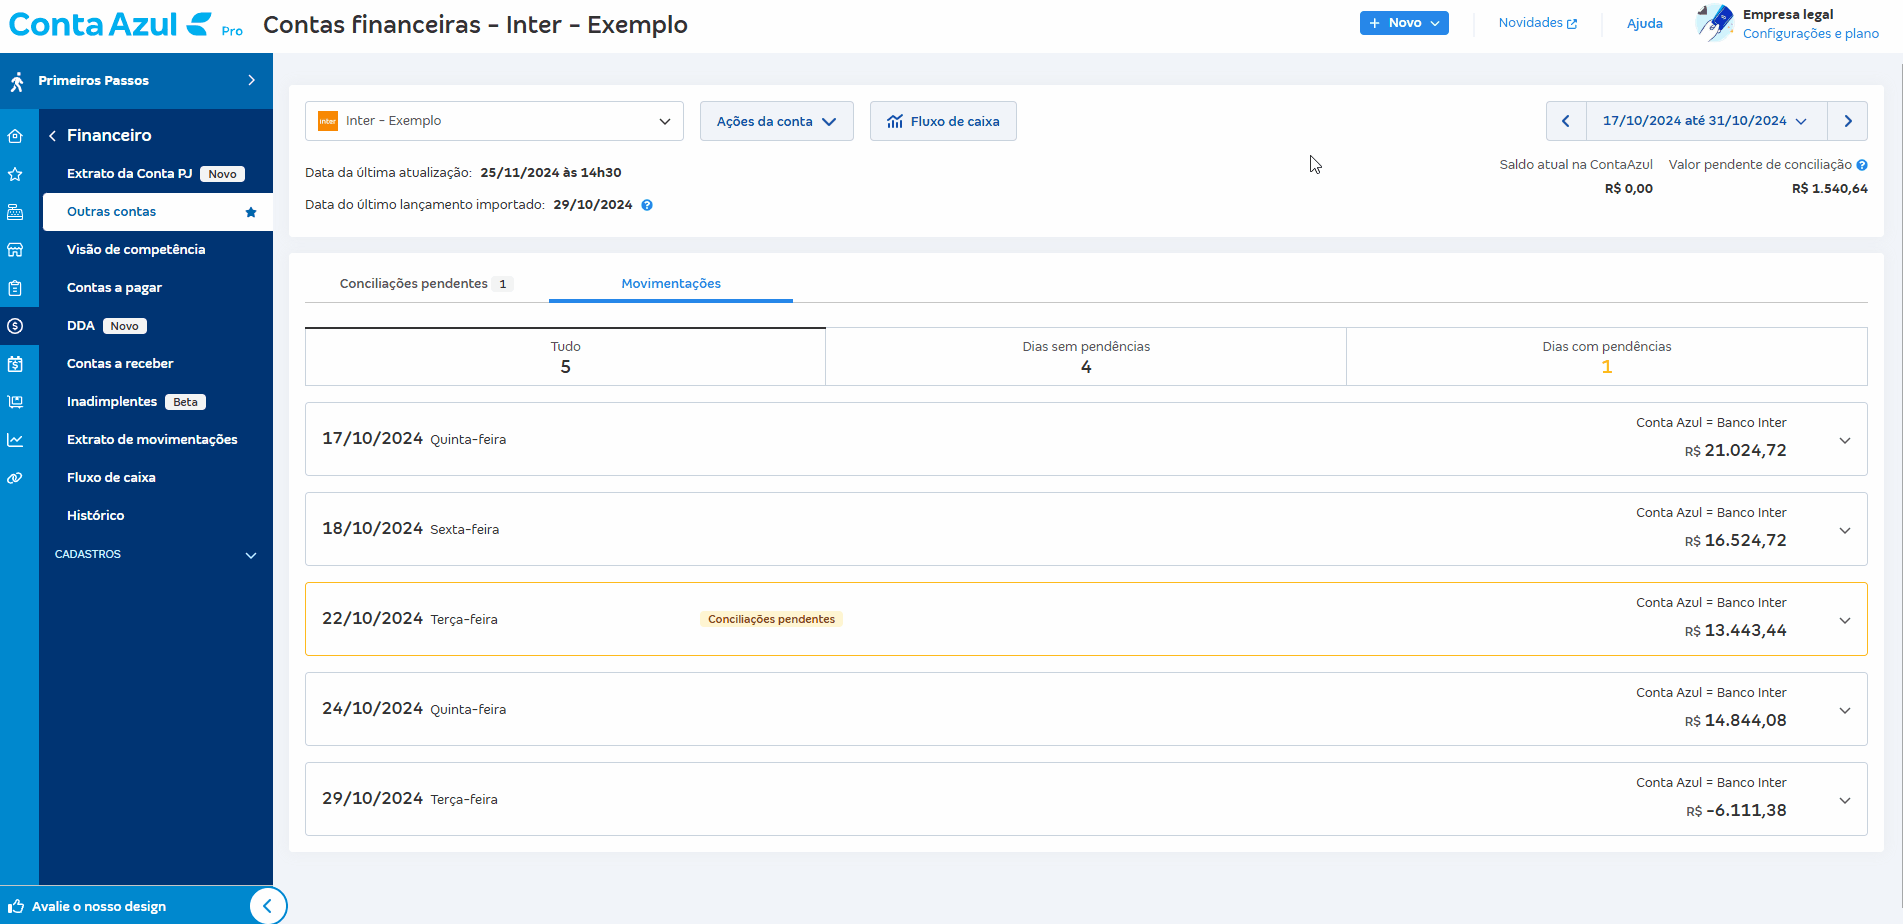Expand the 22/10/2024 Terça-feira row
This screenshot has width=1903, height=924.
tap(1845, 620)
